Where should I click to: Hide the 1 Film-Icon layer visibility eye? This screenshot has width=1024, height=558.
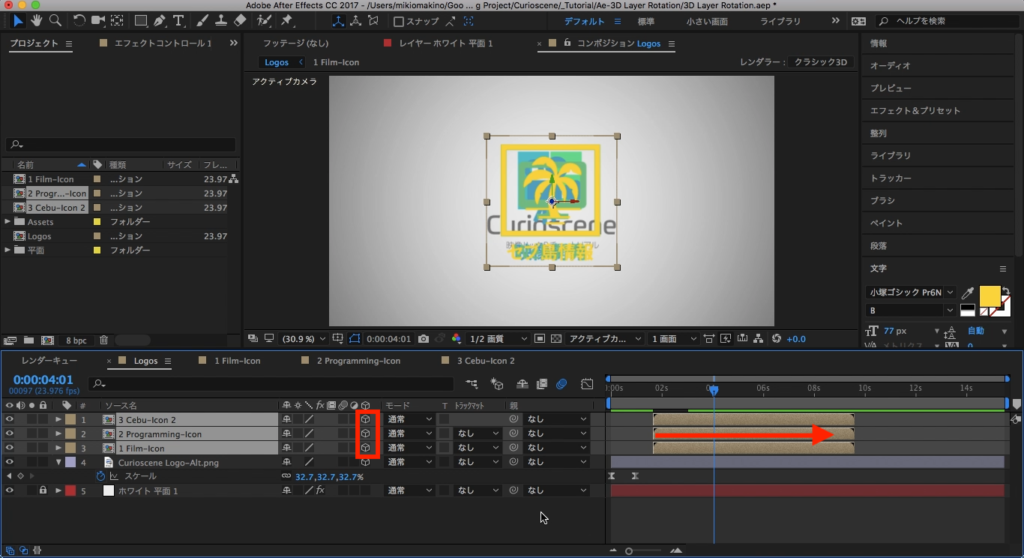[9, 448]
